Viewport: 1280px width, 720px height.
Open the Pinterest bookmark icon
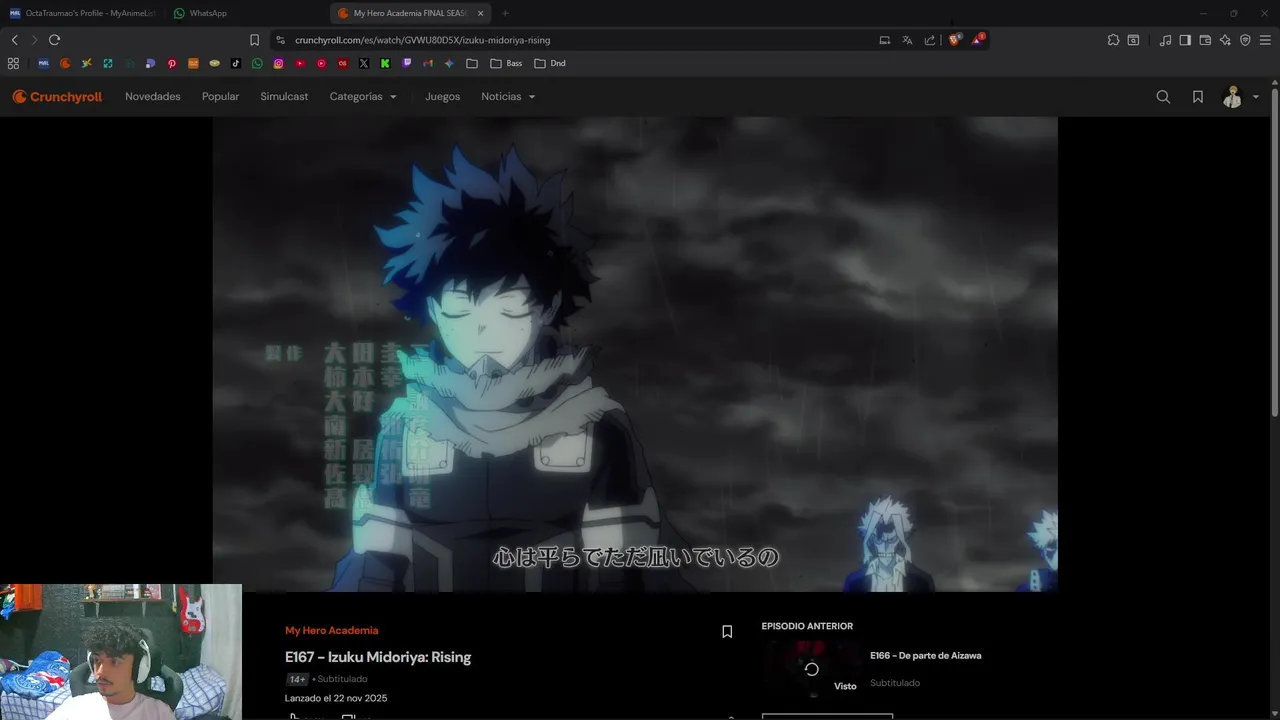[172, 63]
